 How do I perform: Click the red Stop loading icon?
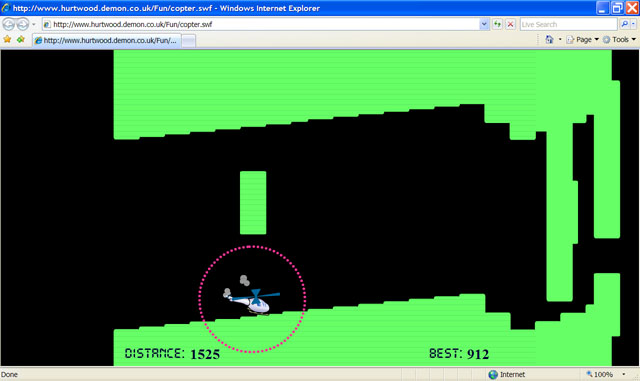pos(510,25)
